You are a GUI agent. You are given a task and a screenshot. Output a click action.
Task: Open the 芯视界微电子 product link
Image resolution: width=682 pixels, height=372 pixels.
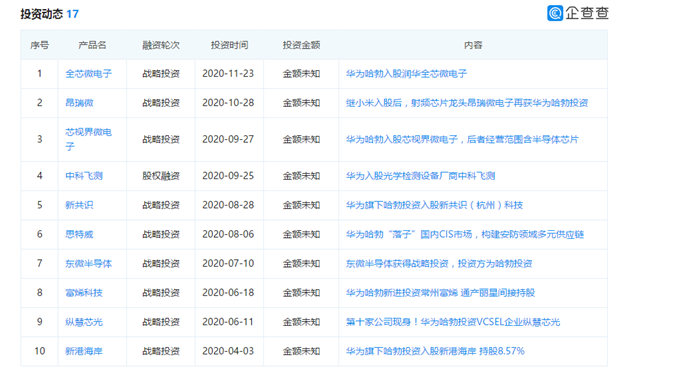click(88, 139)
